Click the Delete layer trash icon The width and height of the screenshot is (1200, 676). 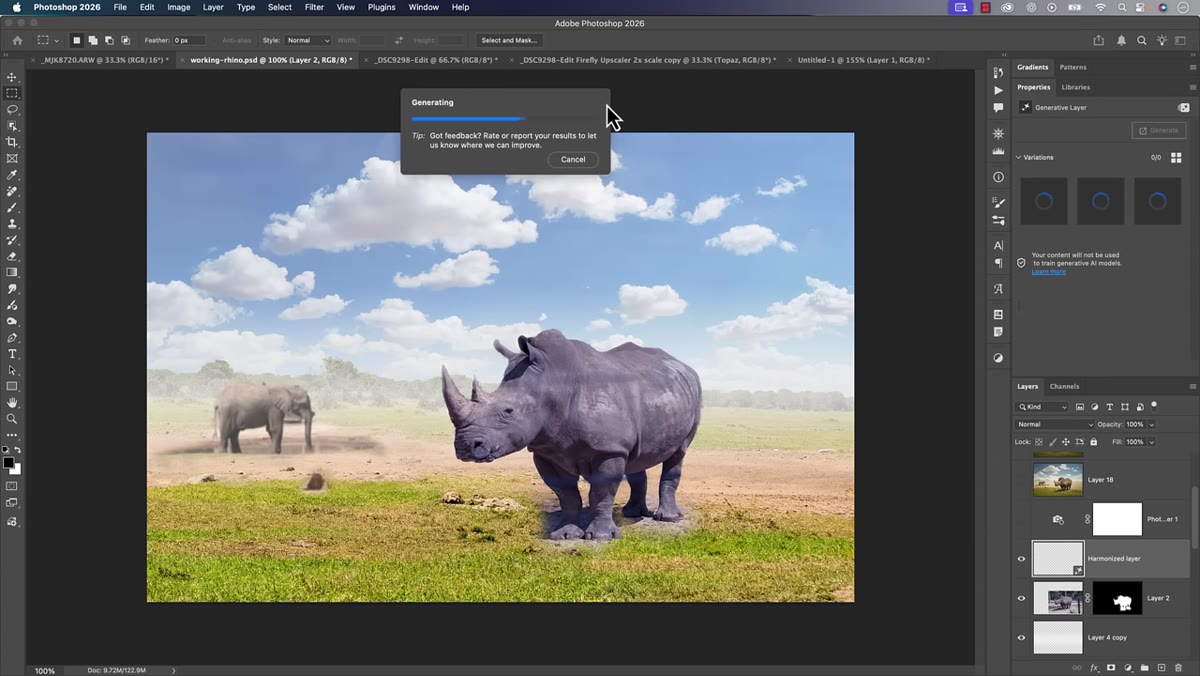click(x=1178, y=667)
